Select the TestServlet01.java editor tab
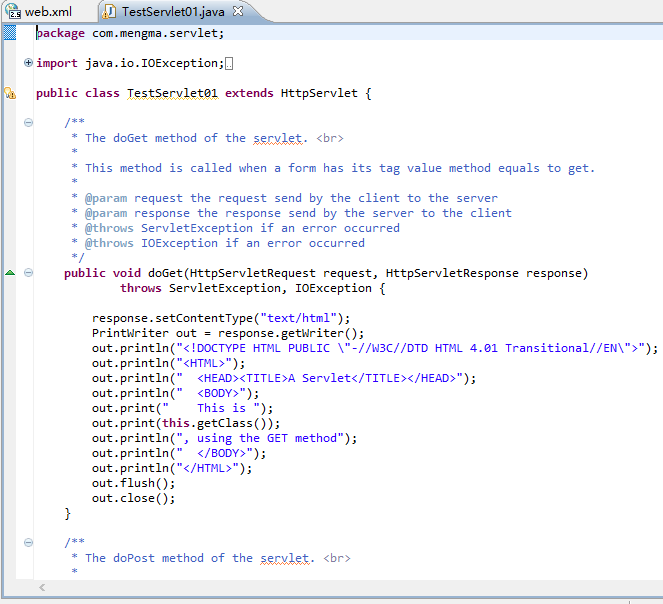The width and height of the screenshot is (663, 604). click(174, 12)
